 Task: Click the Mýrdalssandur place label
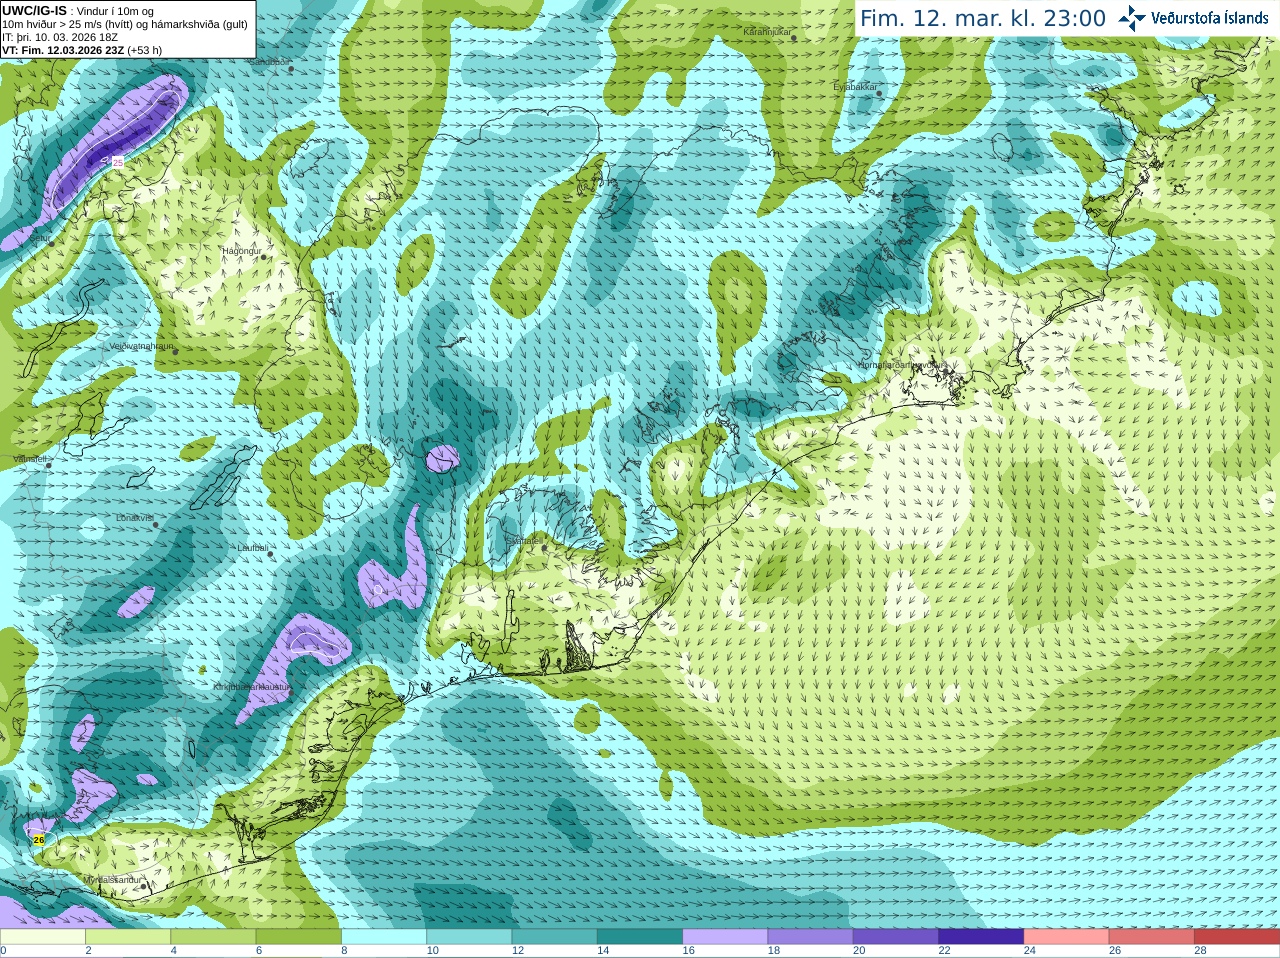113,880
